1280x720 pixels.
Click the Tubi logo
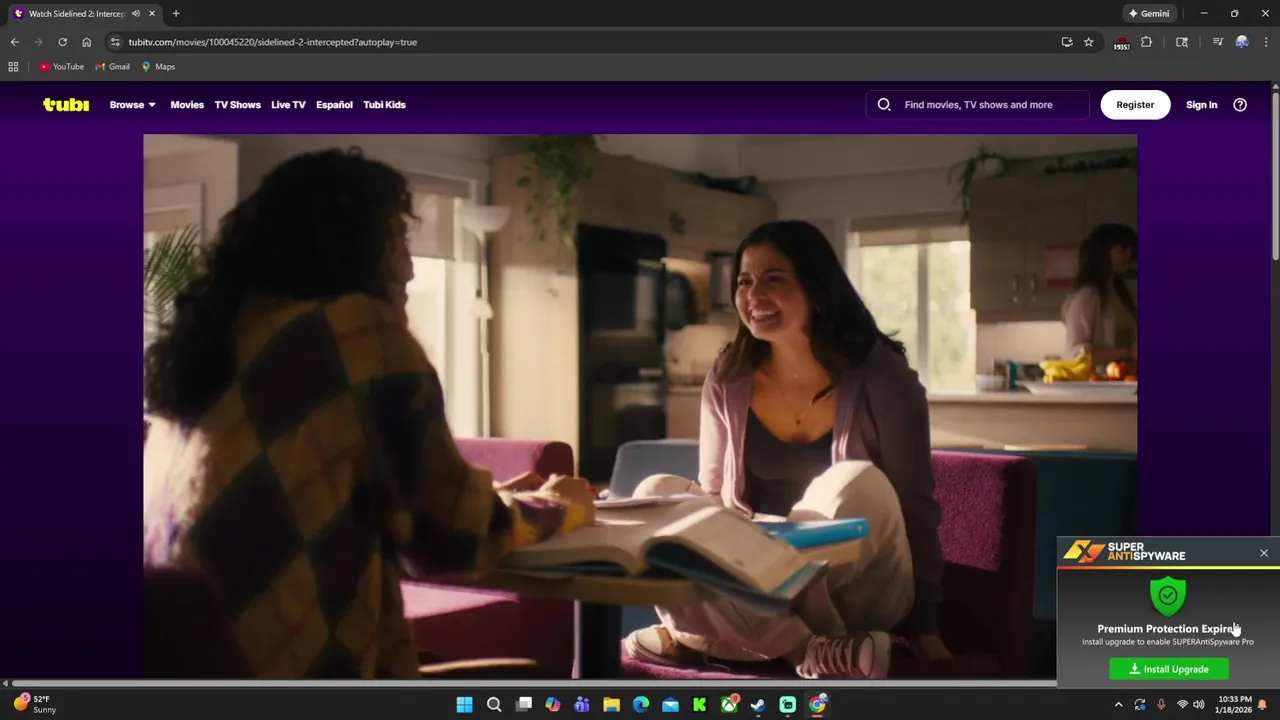coord(66,104)
